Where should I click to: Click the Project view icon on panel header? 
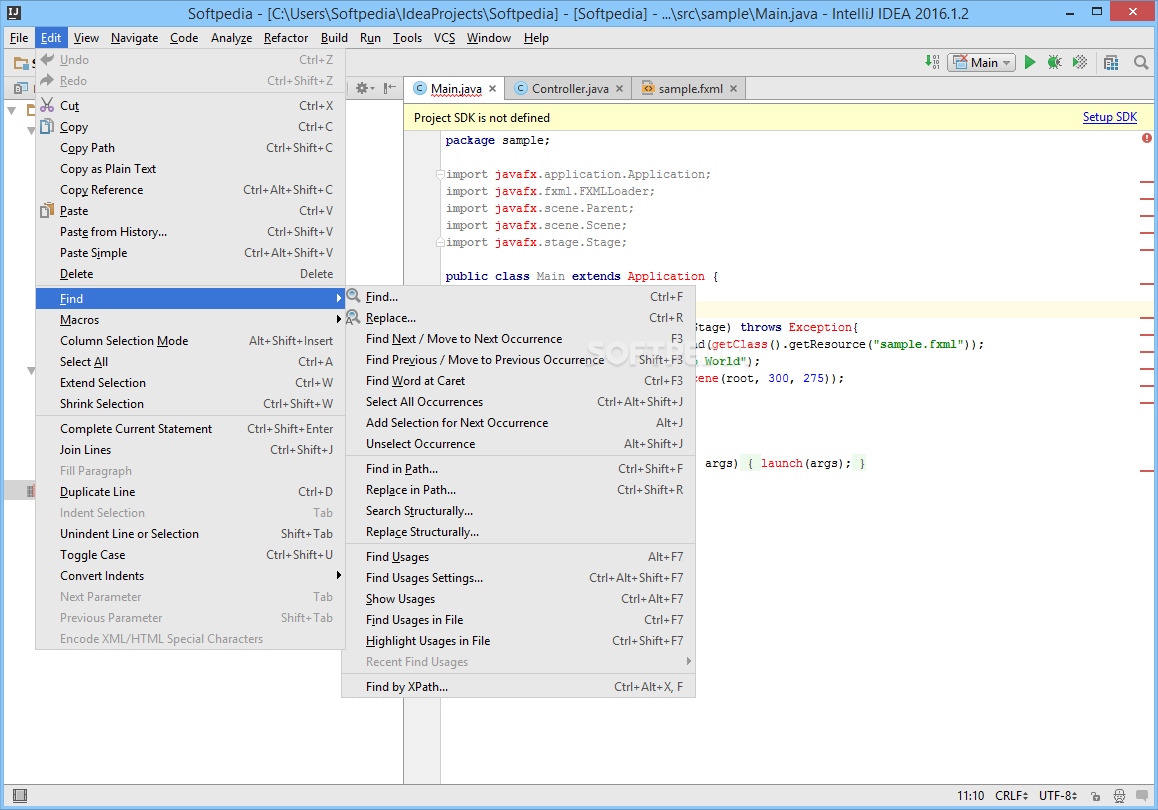tap(21, 88)
